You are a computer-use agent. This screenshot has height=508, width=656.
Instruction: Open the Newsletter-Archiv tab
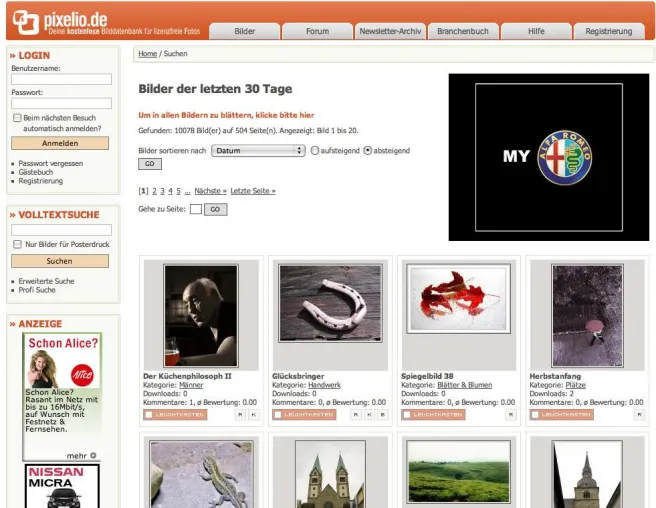[390, 31]
